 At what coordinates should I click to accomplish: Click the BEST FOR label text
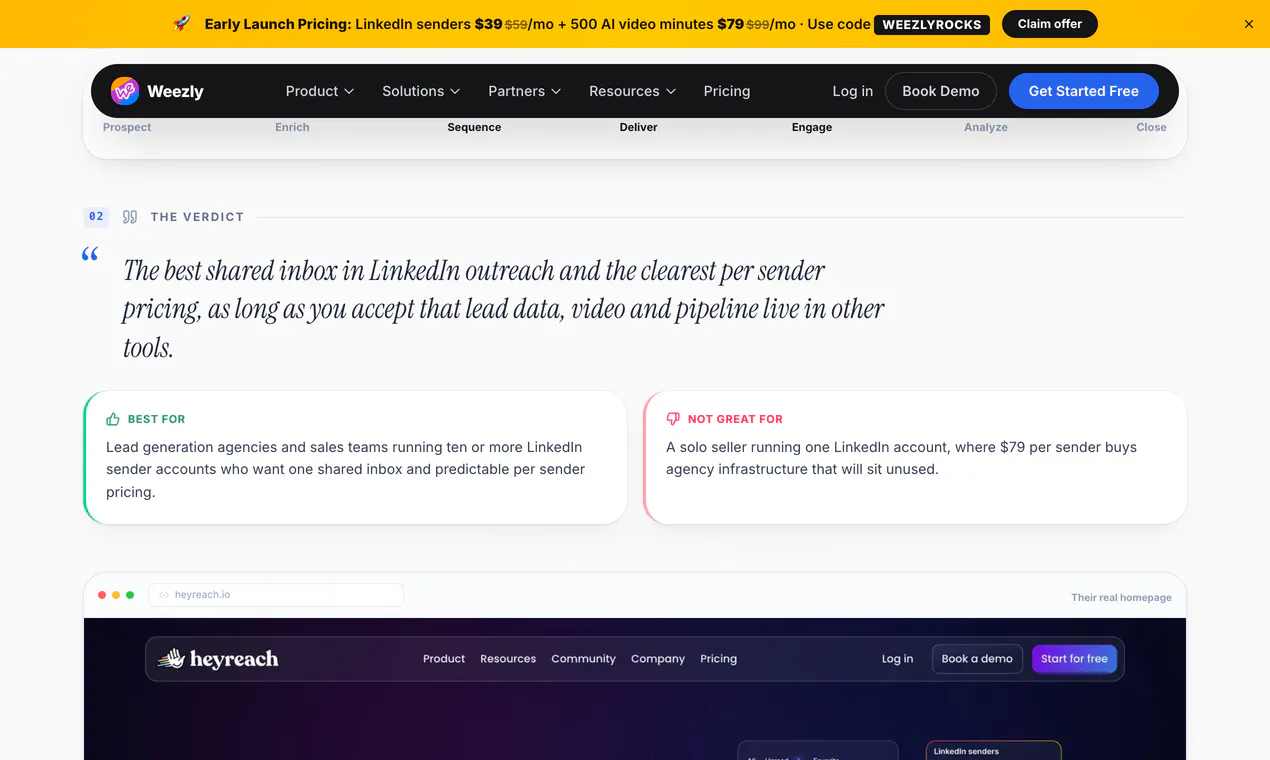click(x=156, y=419)
